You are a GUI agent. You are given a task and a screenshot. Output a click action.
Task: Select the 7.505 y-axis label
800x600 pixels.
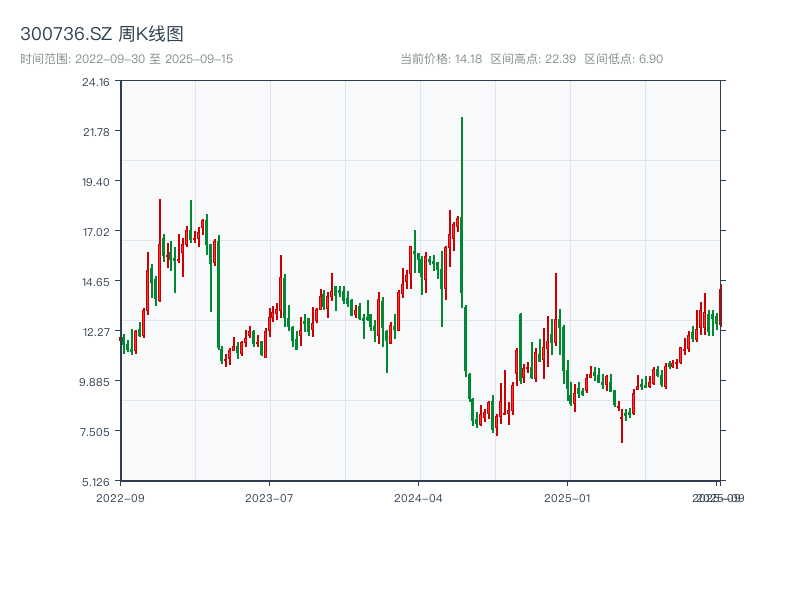pyautogui.click(x=95, y=432)
